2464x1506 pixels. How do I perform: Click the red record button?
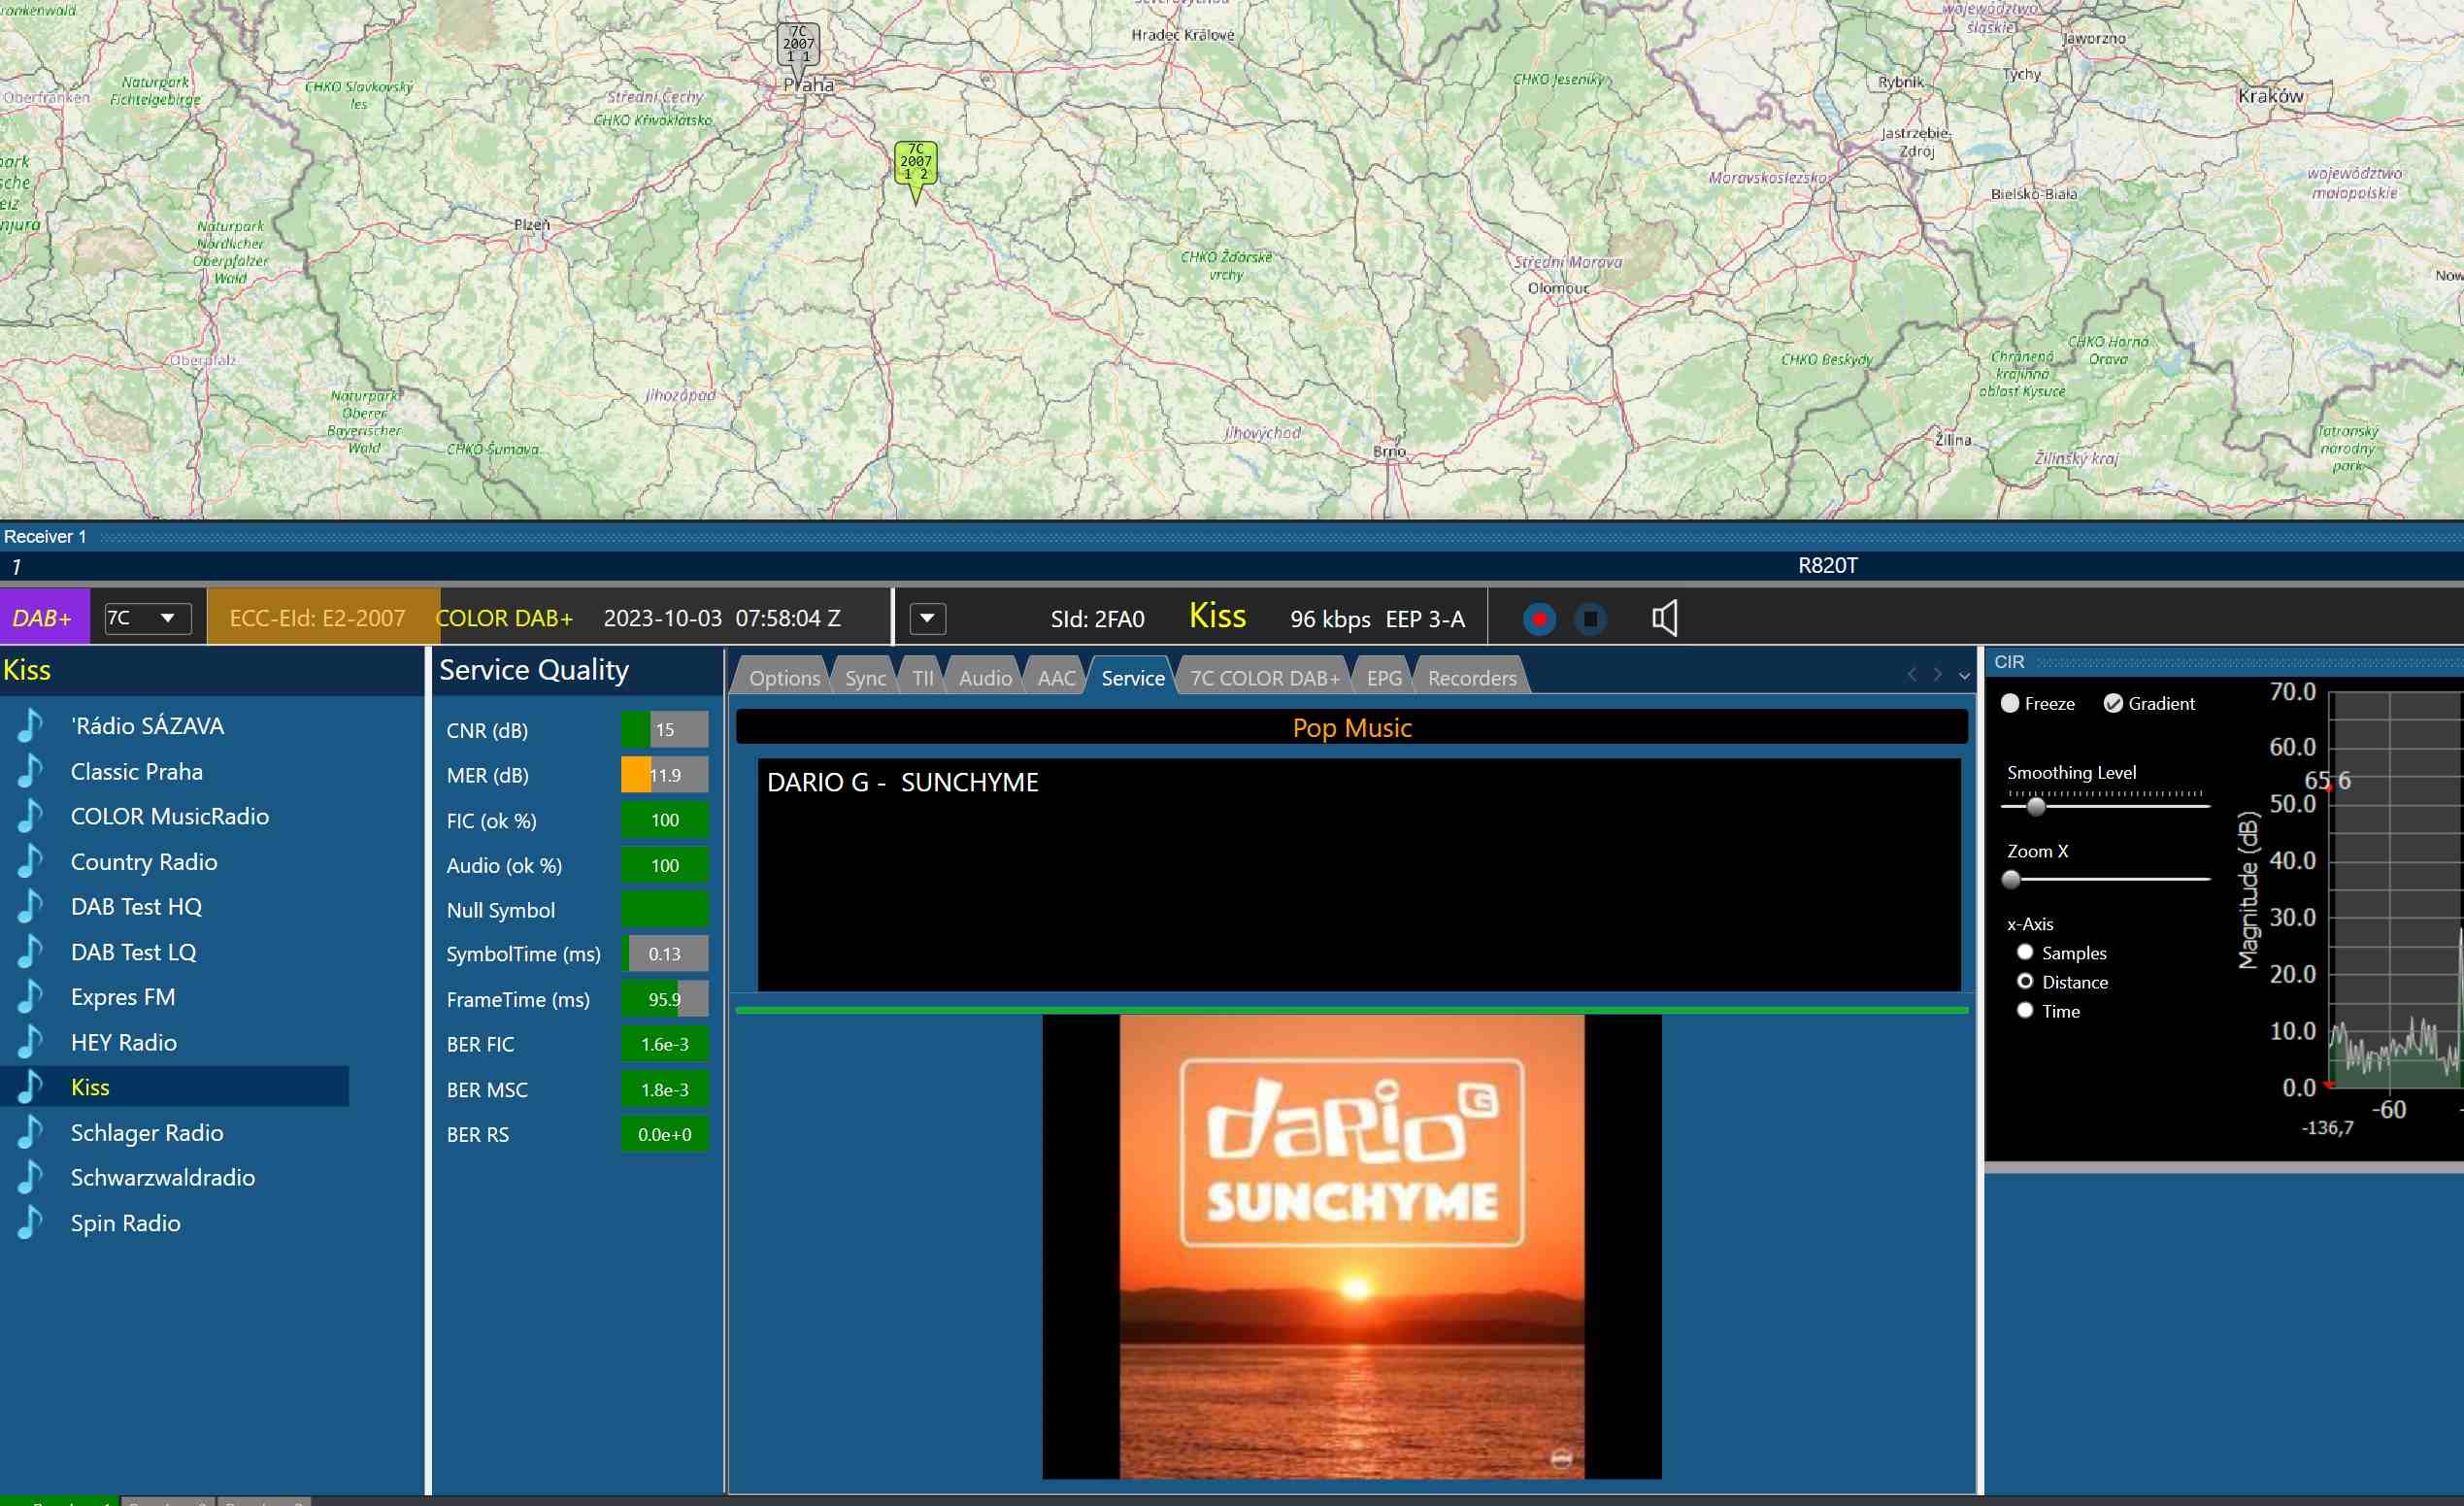click(x=1539, y=619)
